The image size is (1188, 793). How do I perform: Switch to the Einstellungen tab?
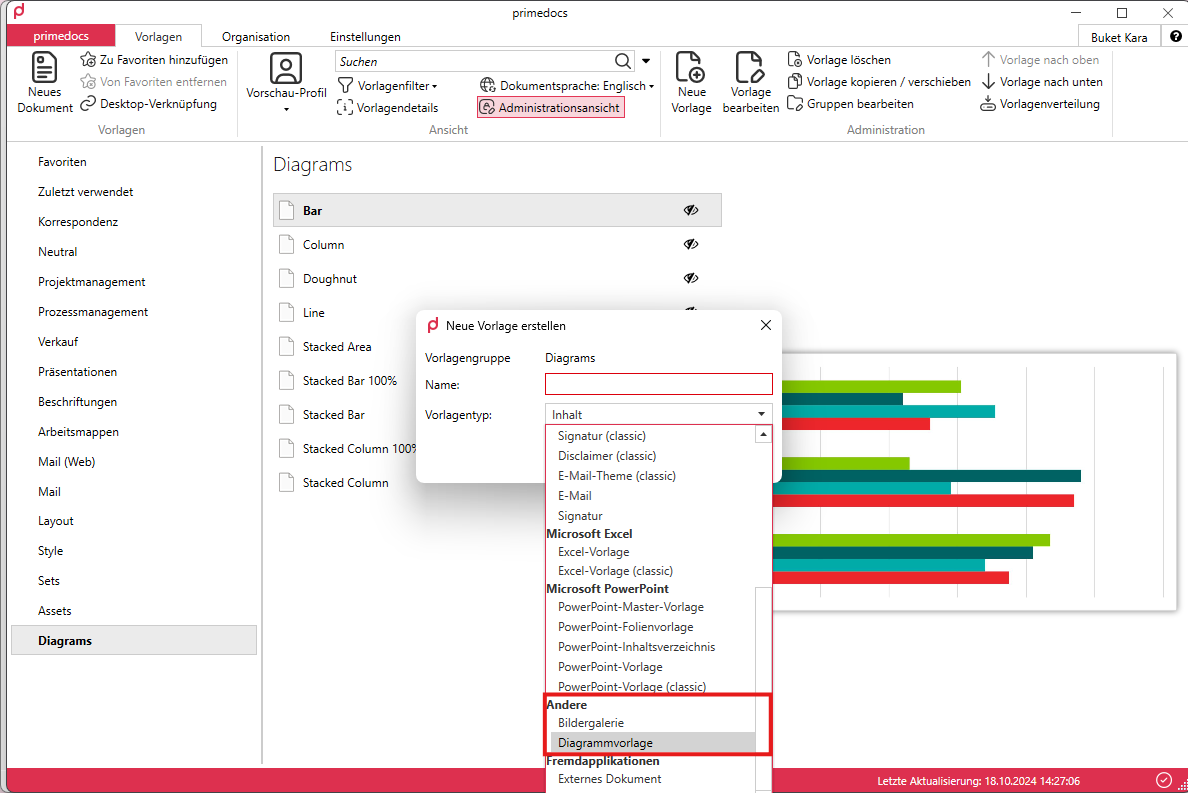pyautogui.click(x=365, y=36)
